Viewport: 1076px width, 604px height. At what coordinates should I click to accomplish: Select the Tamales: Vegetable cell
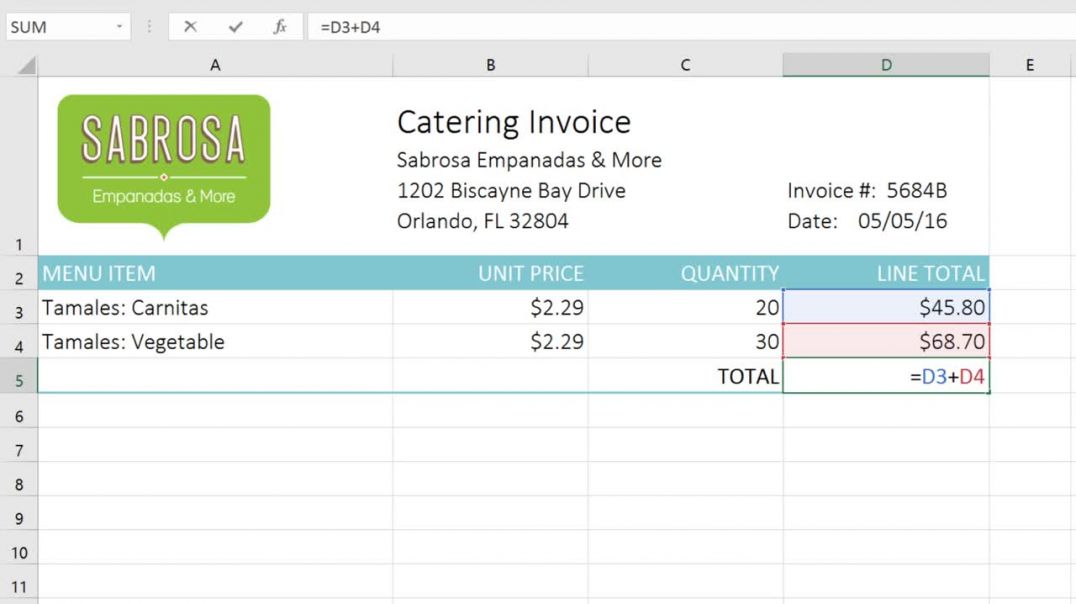click(x=215, y=342)
